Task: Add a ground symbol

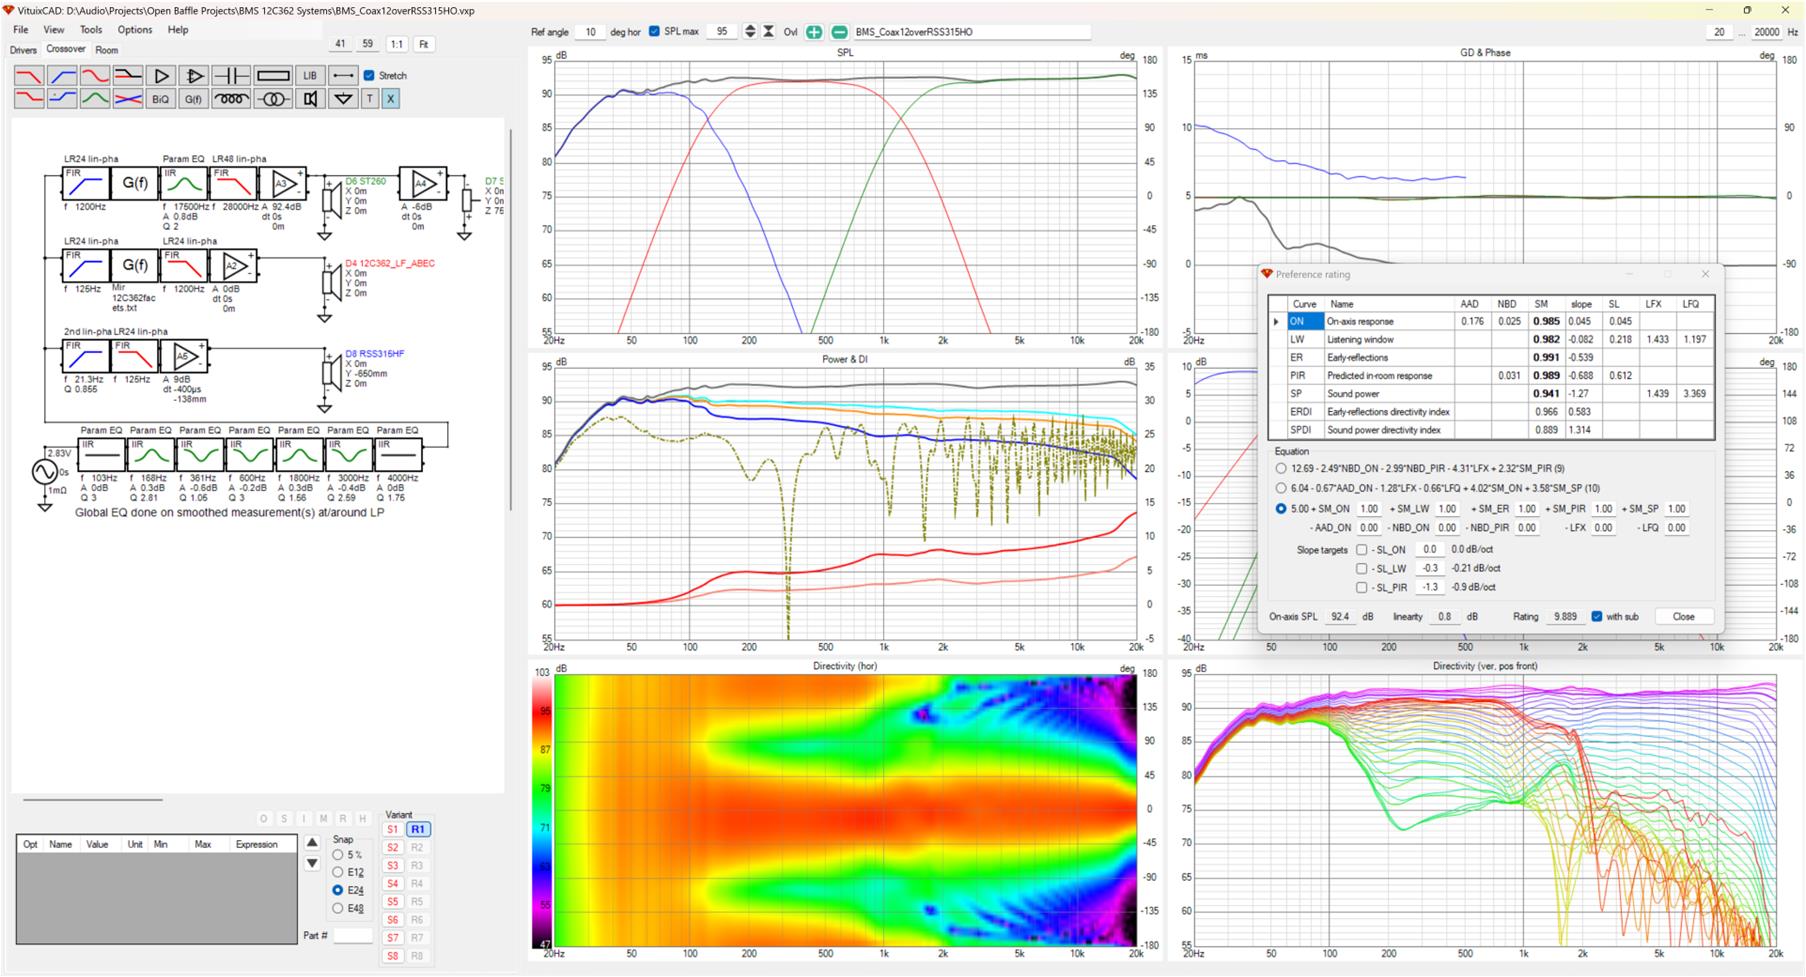Action: 343,99
